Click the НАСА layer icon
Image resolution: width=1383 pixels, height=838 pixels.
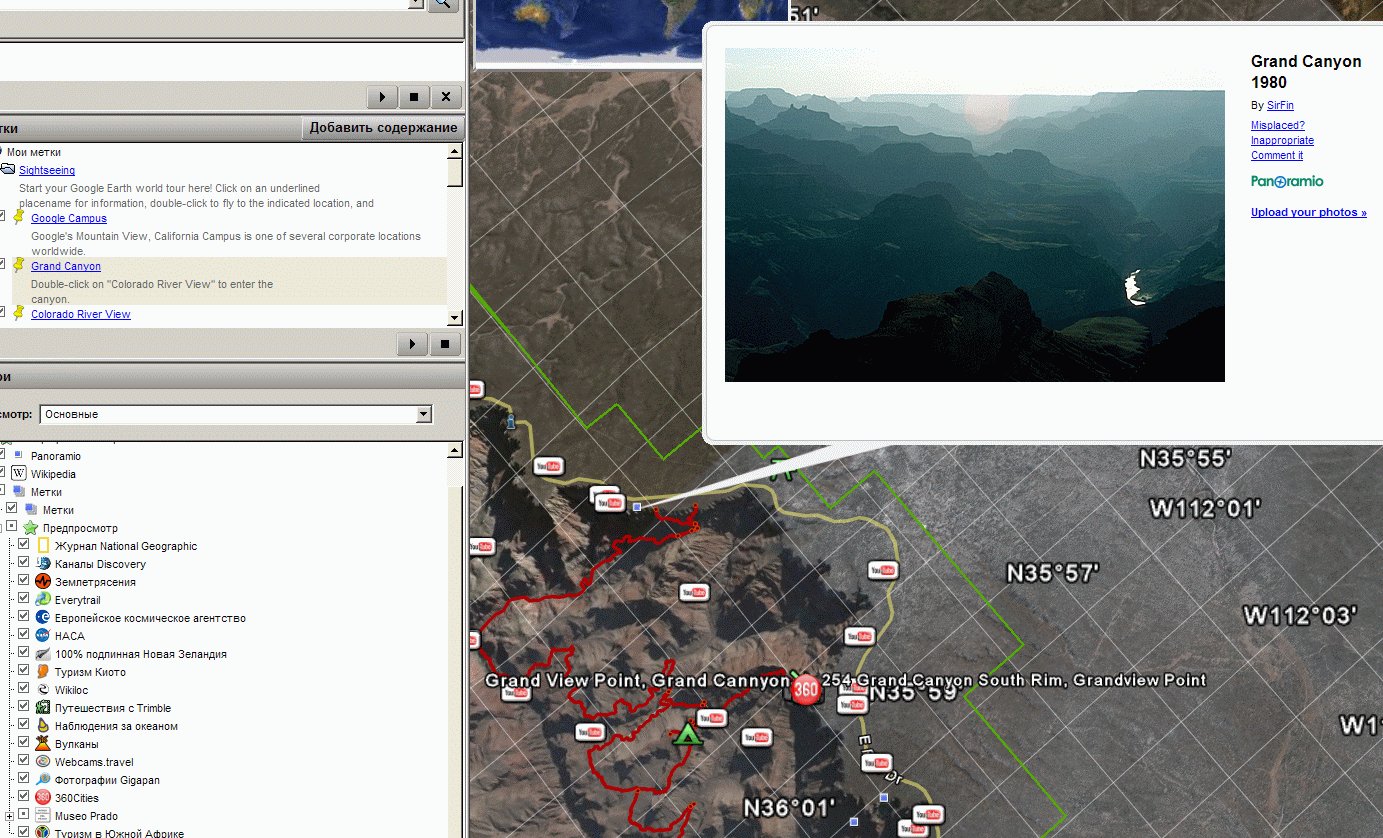pyautogui.click(x=43, y=636)
